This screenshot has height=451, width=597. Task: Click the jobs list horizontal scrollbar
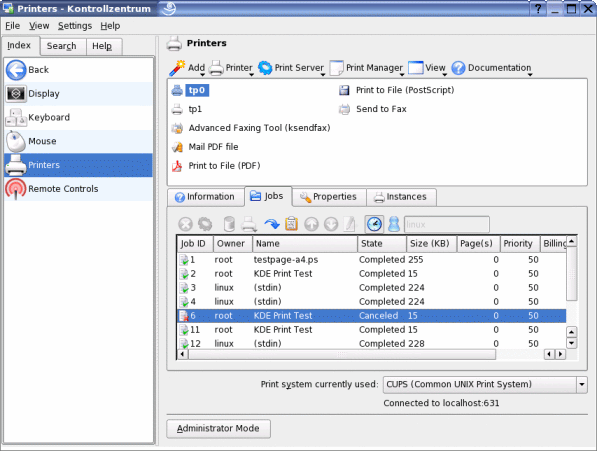[342, 355]
